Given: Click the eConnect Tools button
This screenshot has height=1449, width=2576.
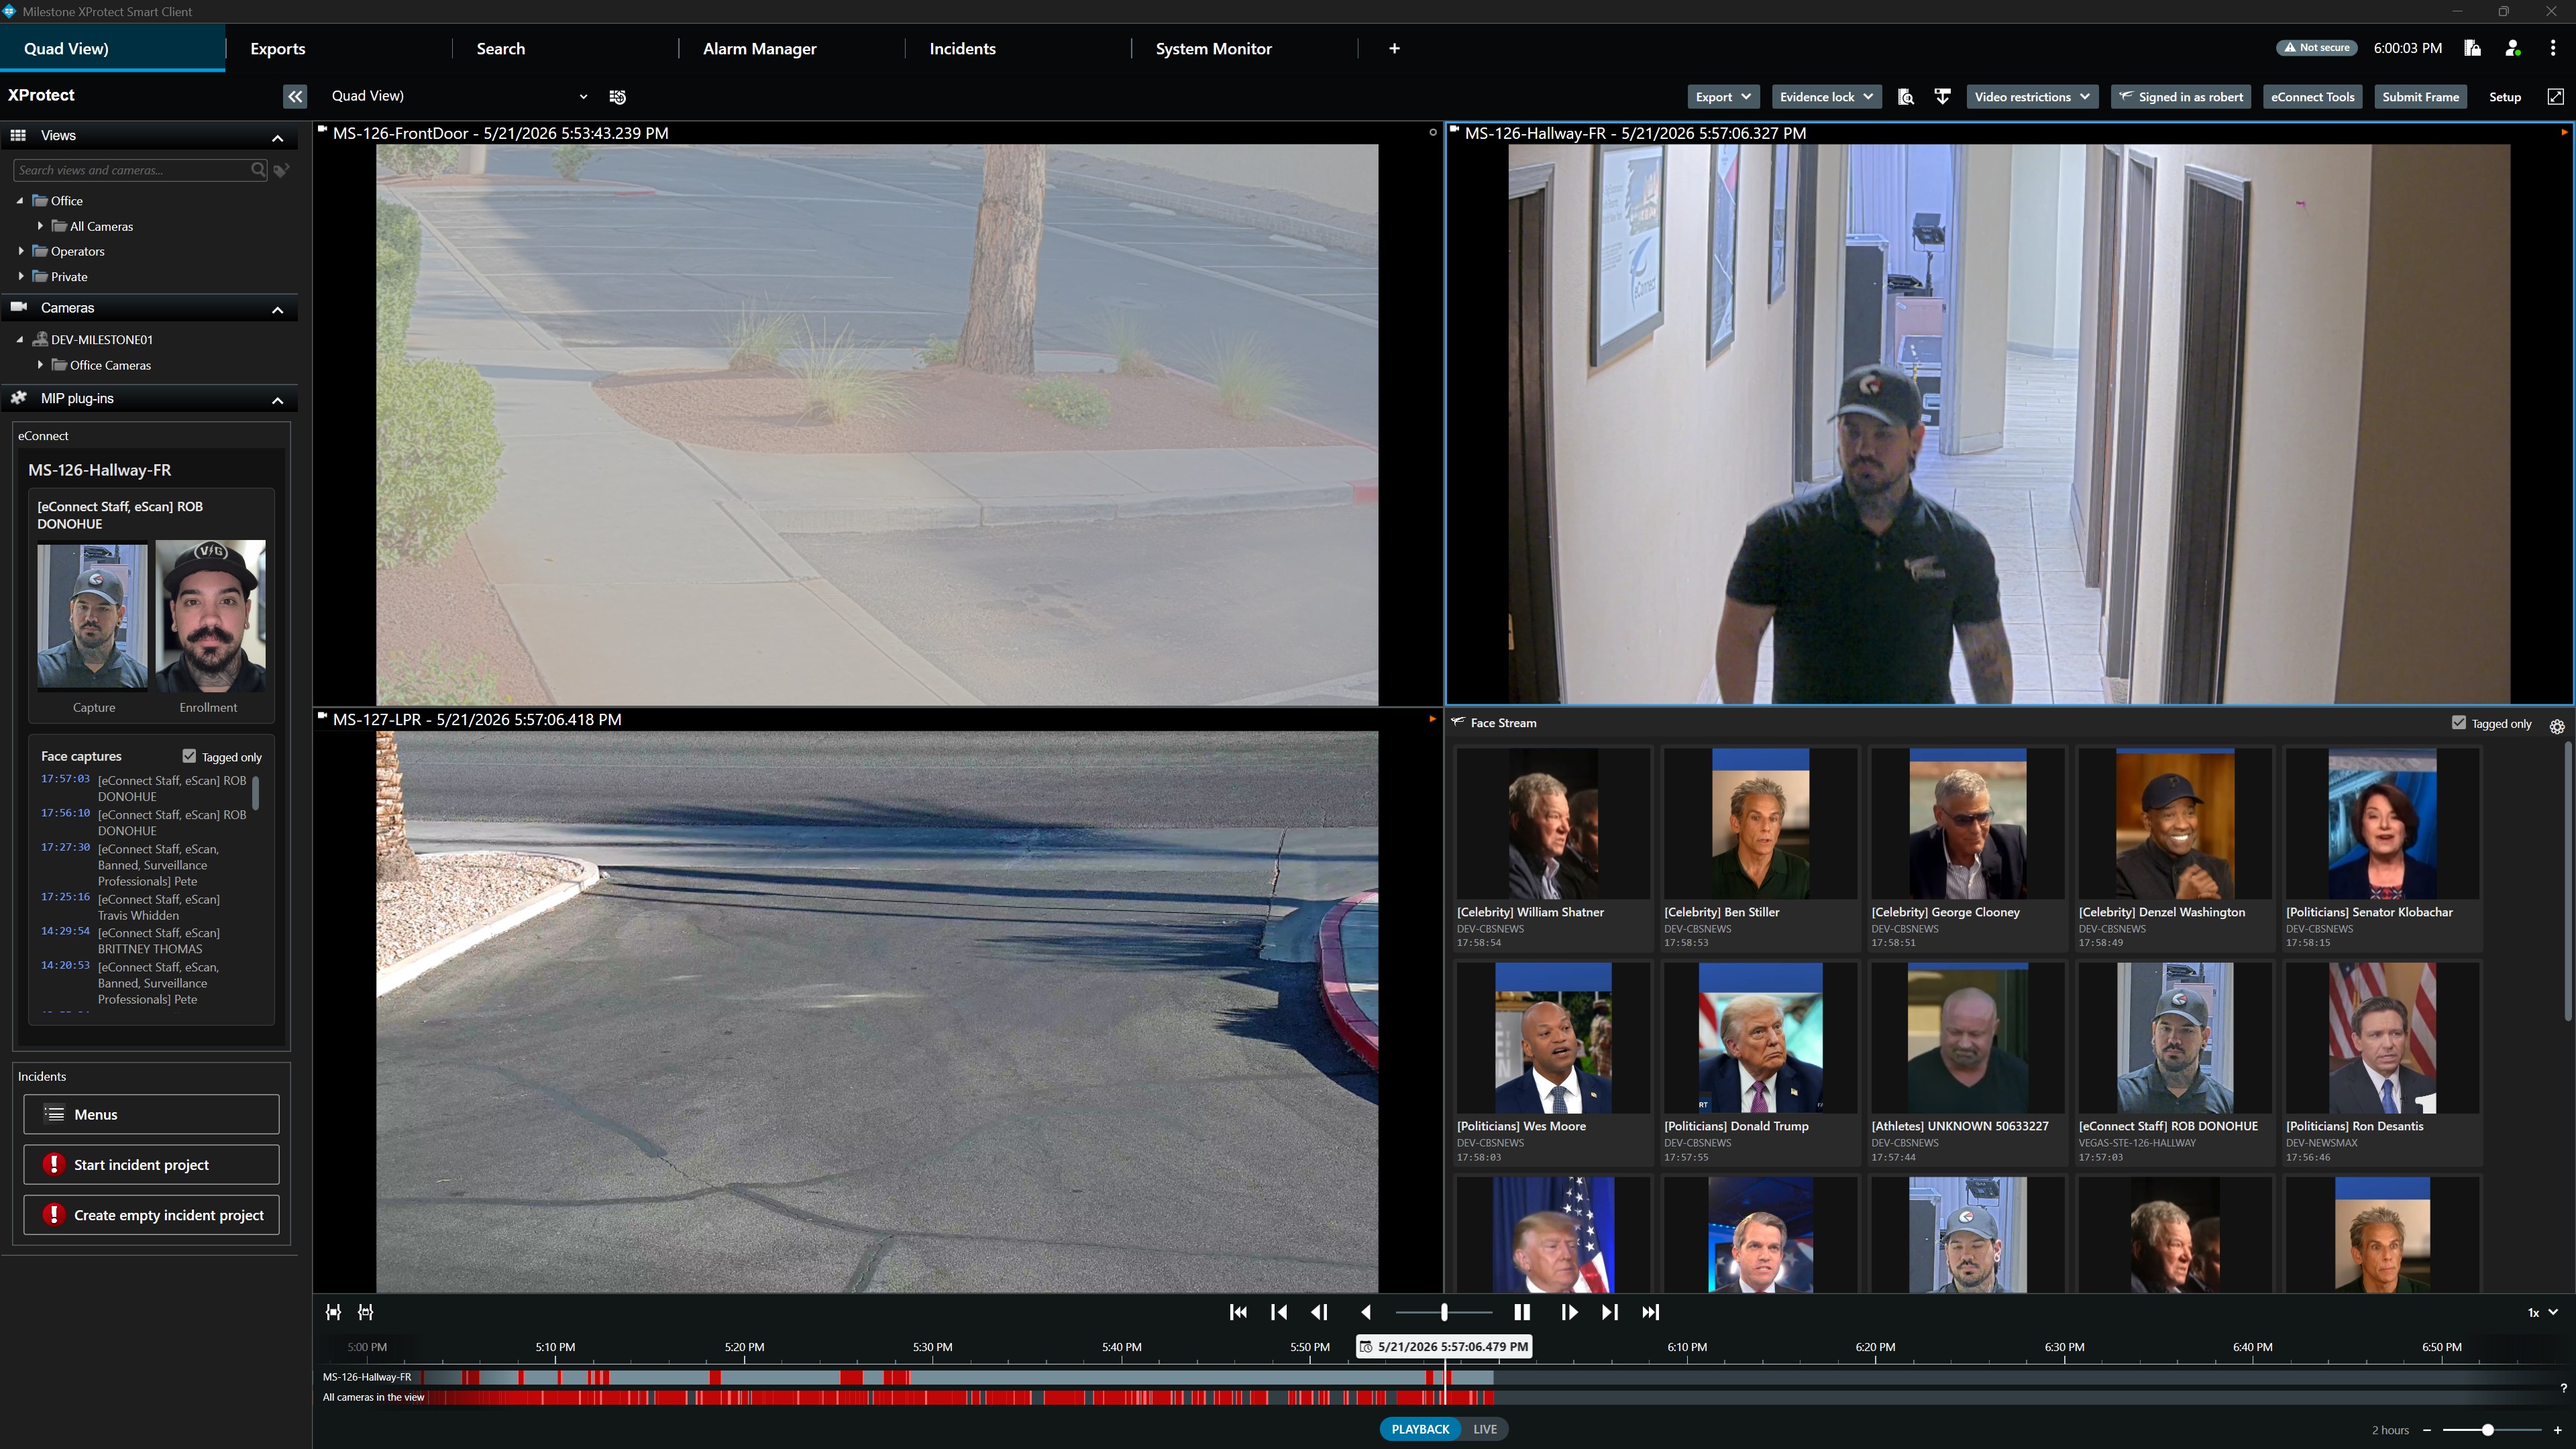Looking at the screenshot, I should (2312, 97).
